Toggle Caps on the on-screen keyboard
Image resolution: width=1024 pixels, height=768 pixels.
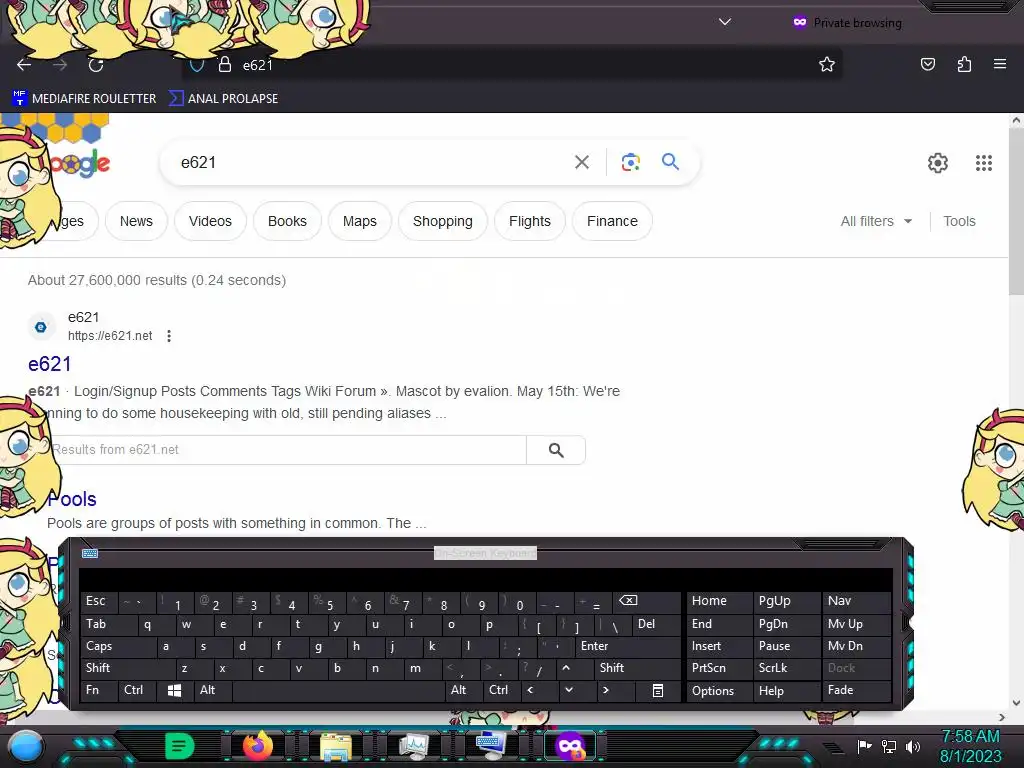coord(119,647)
